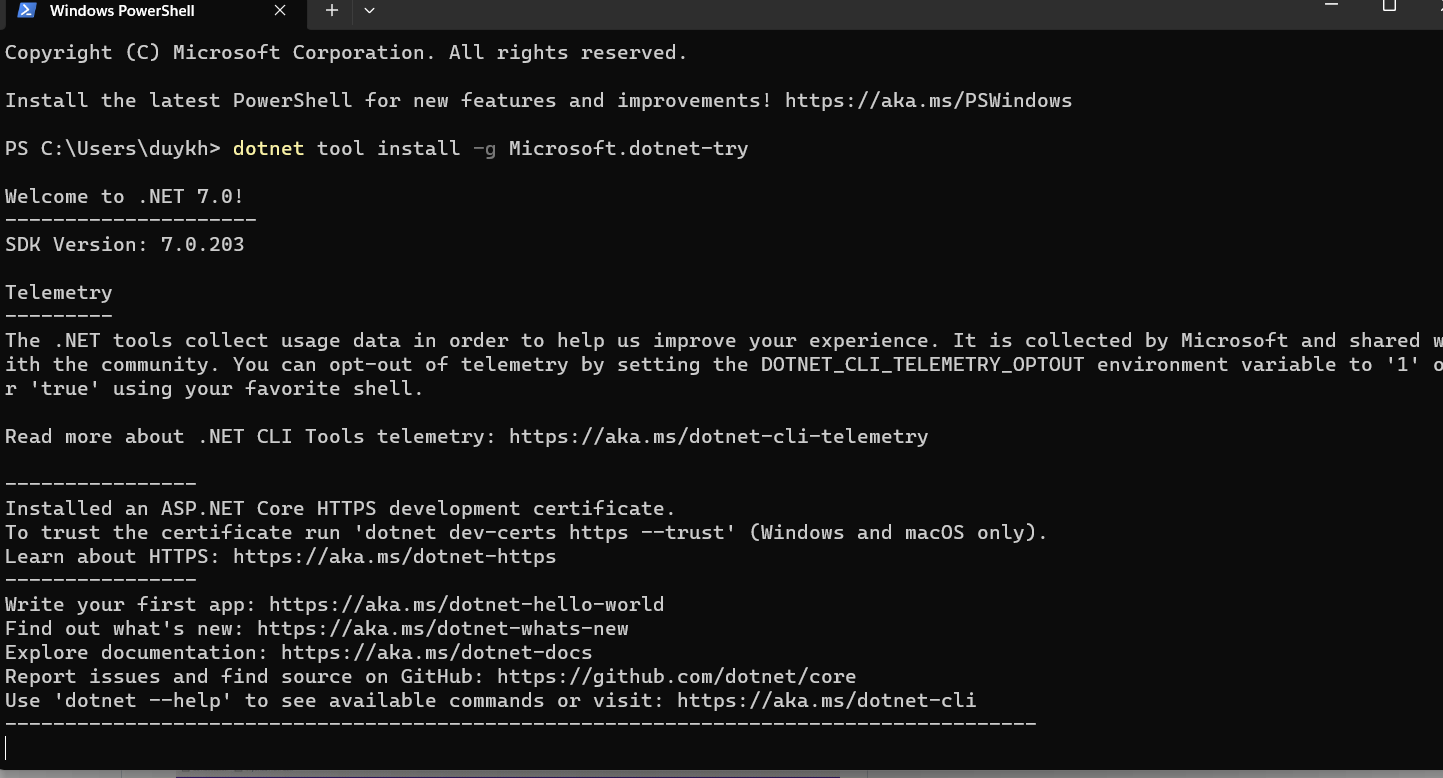Open the github.com/dotnet/core link
The height and width of the screenshot is (778, 1443).
676,676
